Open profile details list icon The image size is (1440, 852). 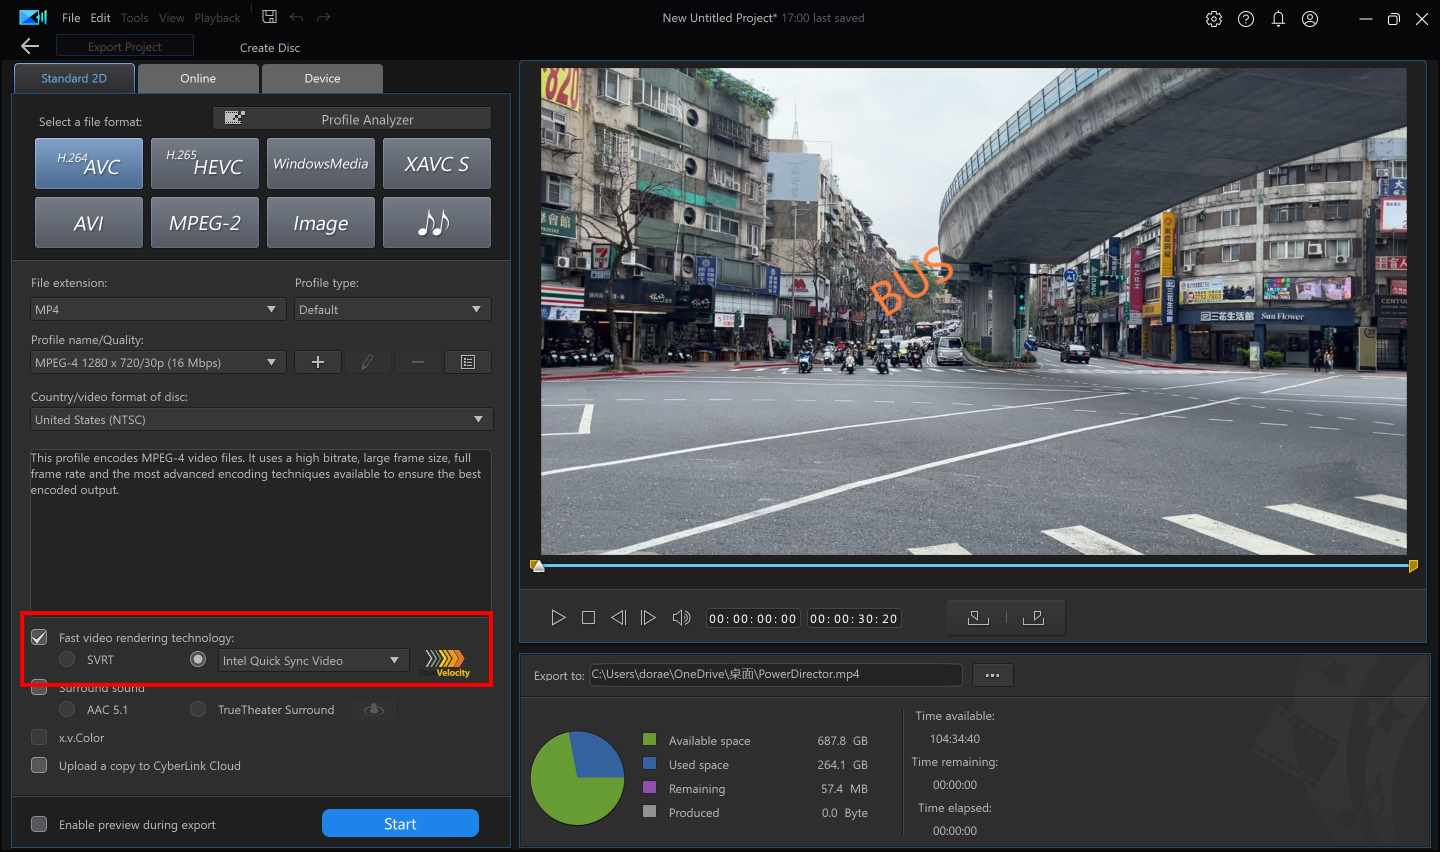[468, 362]
